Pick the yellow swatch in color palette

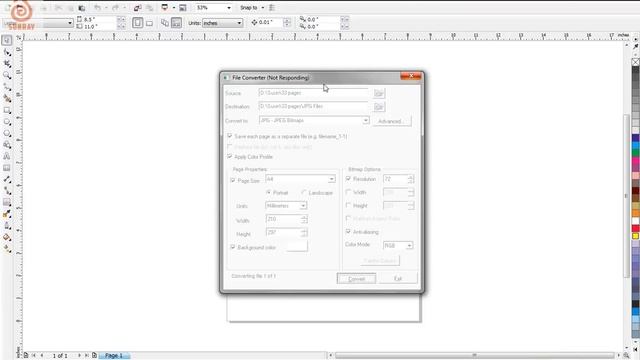(x=636, y=236)
